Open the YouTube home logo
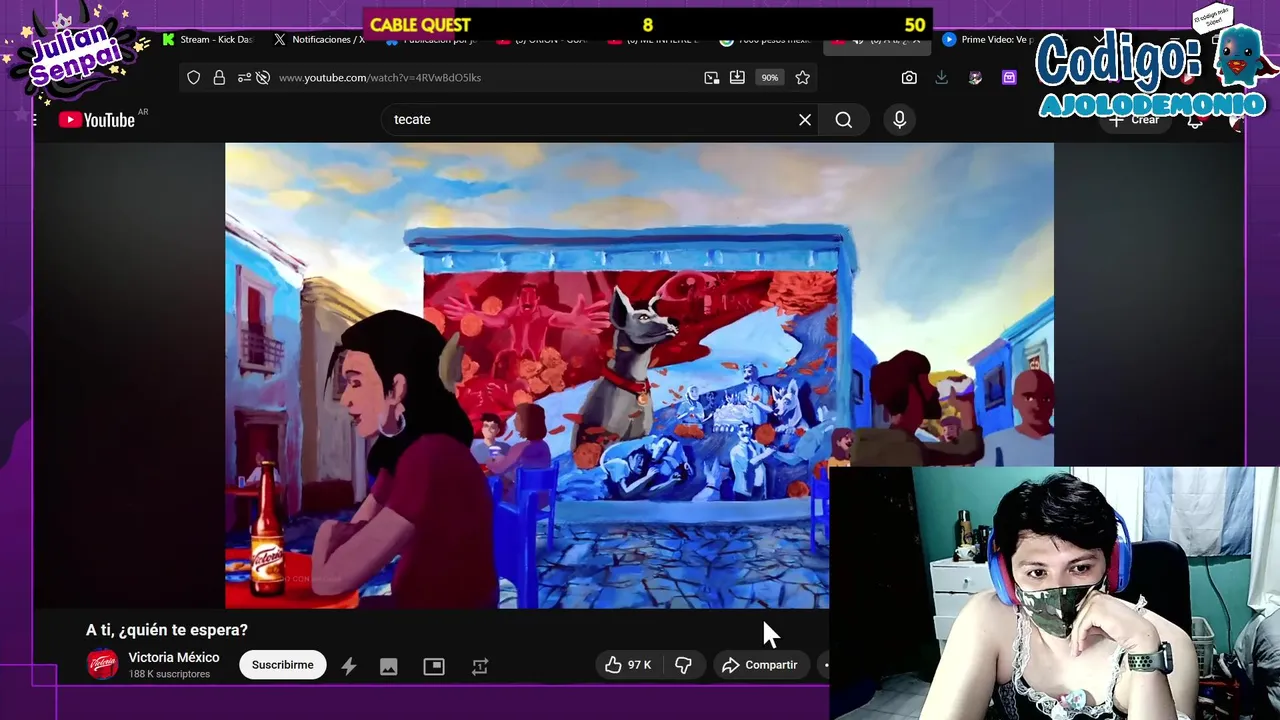 click(97, 120)
